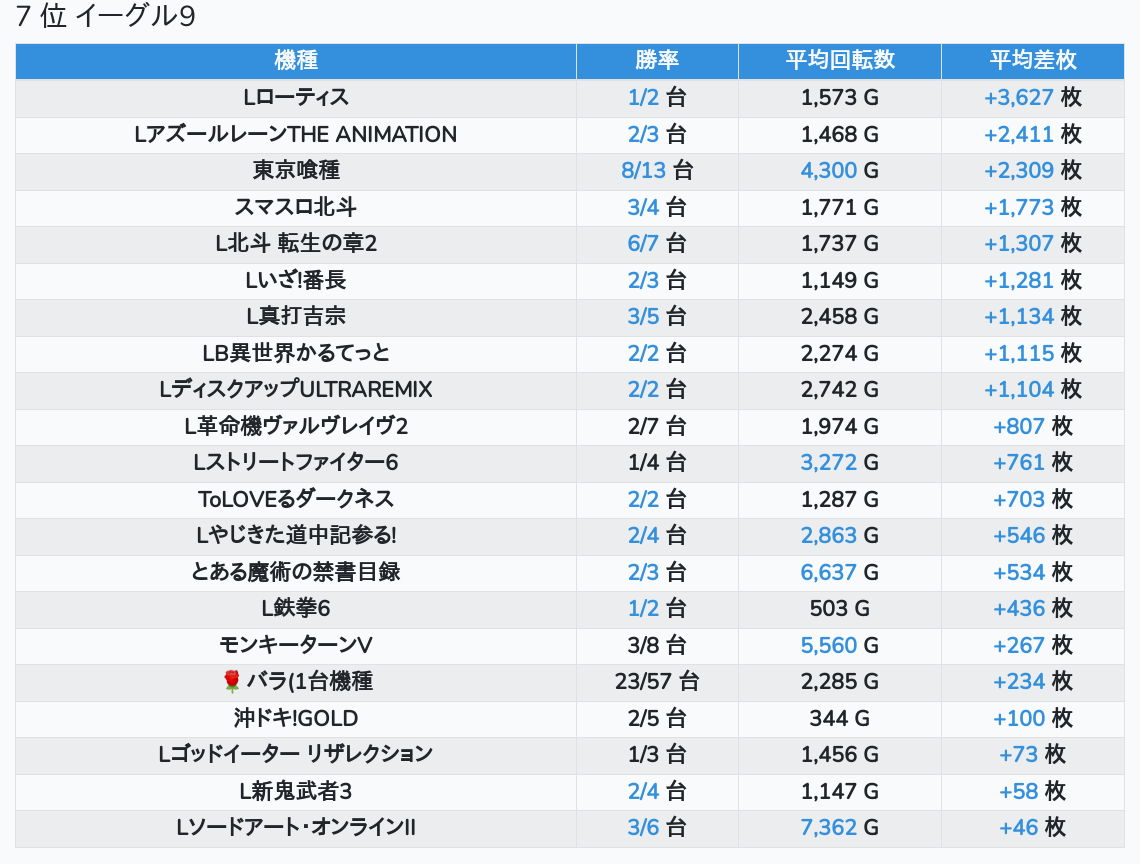Select the 6,637 G rotation value
This screenshot has width=1140, height=864.
pyautogui.click(x=840, y=572)
